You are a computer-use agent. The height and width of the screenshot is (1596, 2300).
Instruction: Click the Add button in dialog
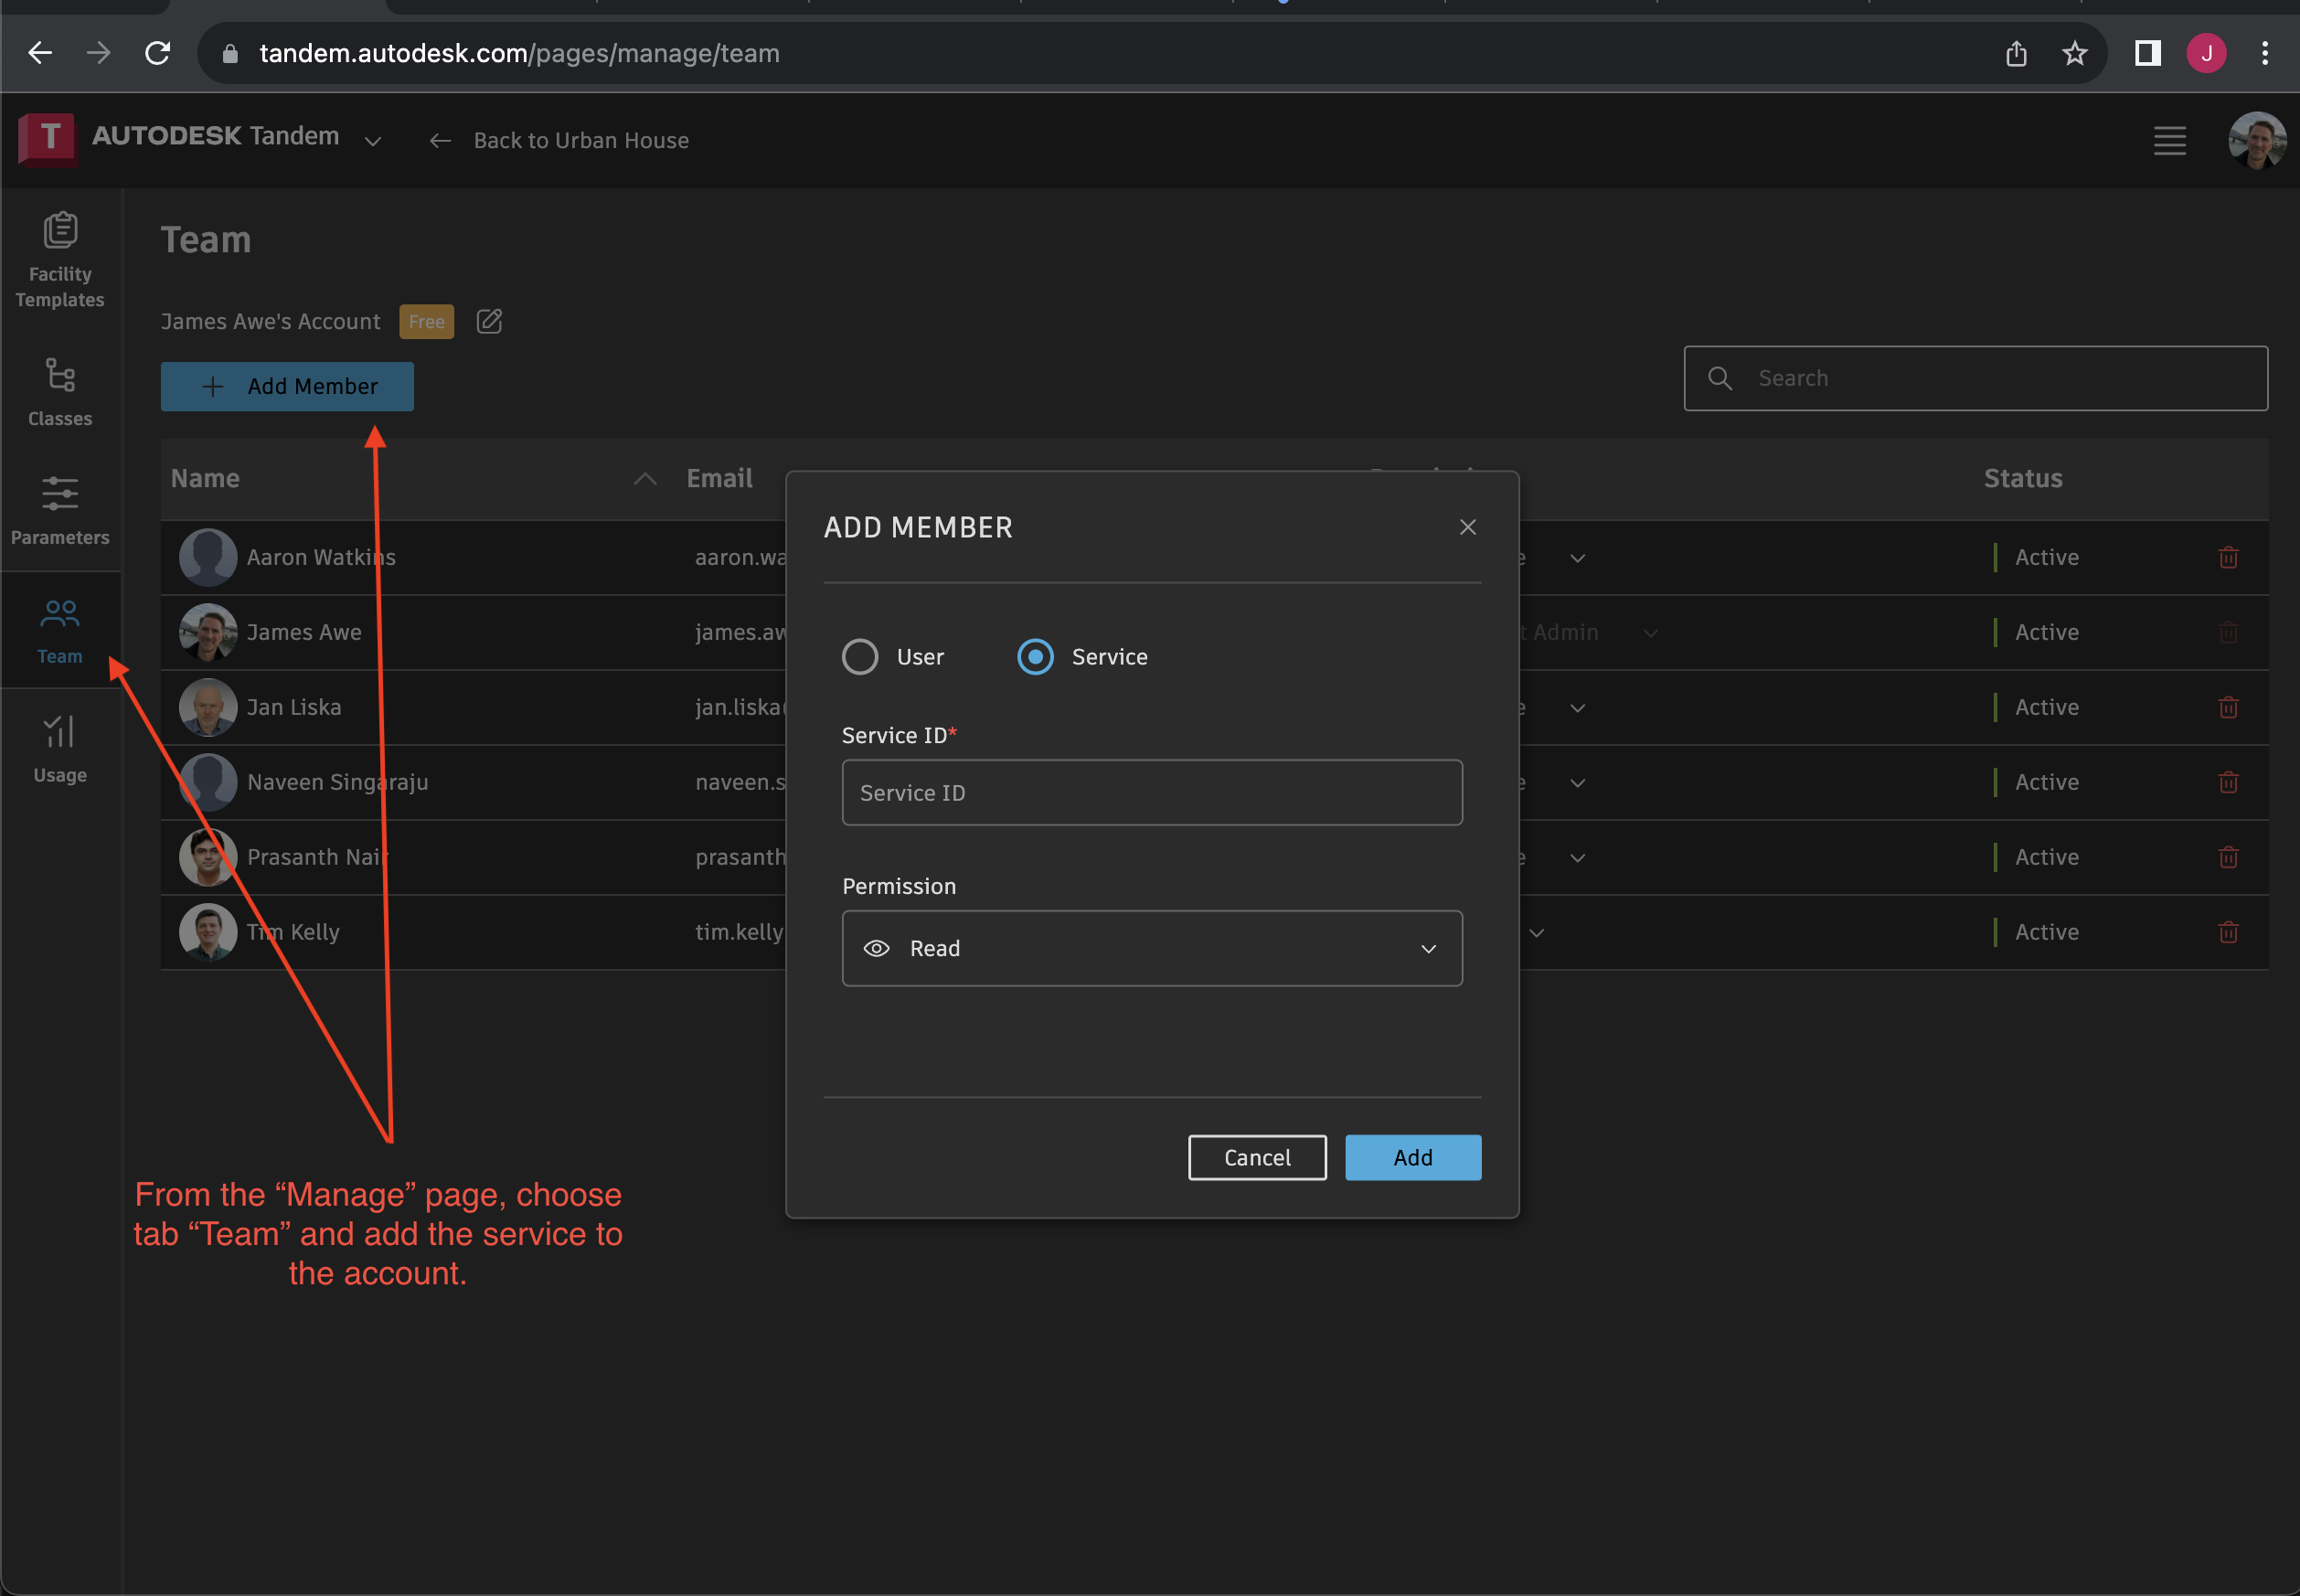click(x=1412, y=1157)
